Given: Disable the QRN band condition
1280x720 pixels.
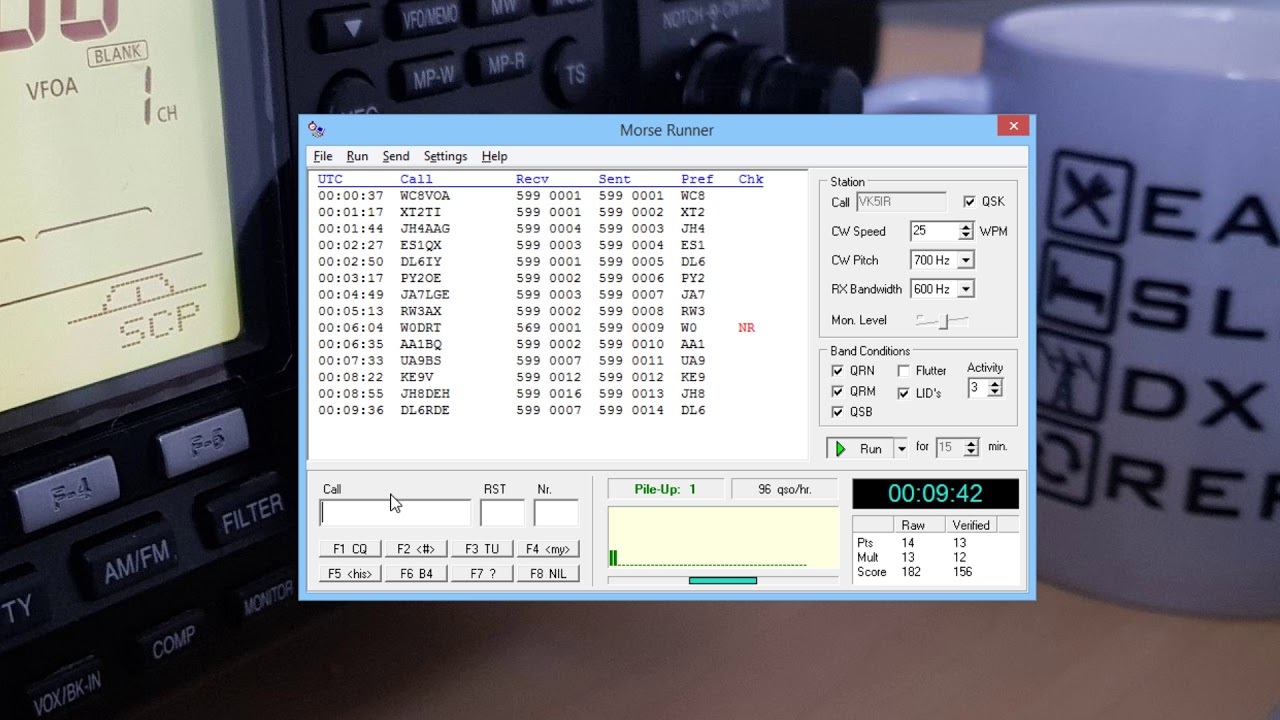Looking at the screenshot, I should (x=837, y=370).
